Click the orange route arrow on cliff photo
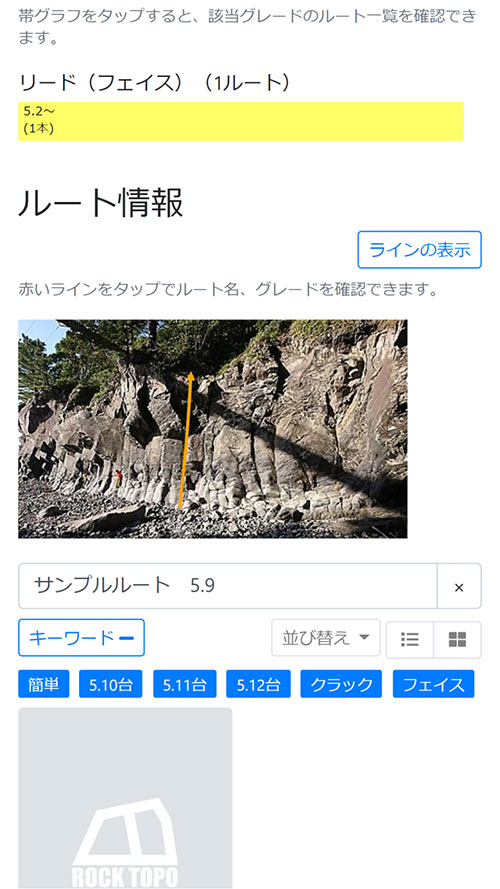This screenshot has height=889, width=500. click(x=186, y=439)
